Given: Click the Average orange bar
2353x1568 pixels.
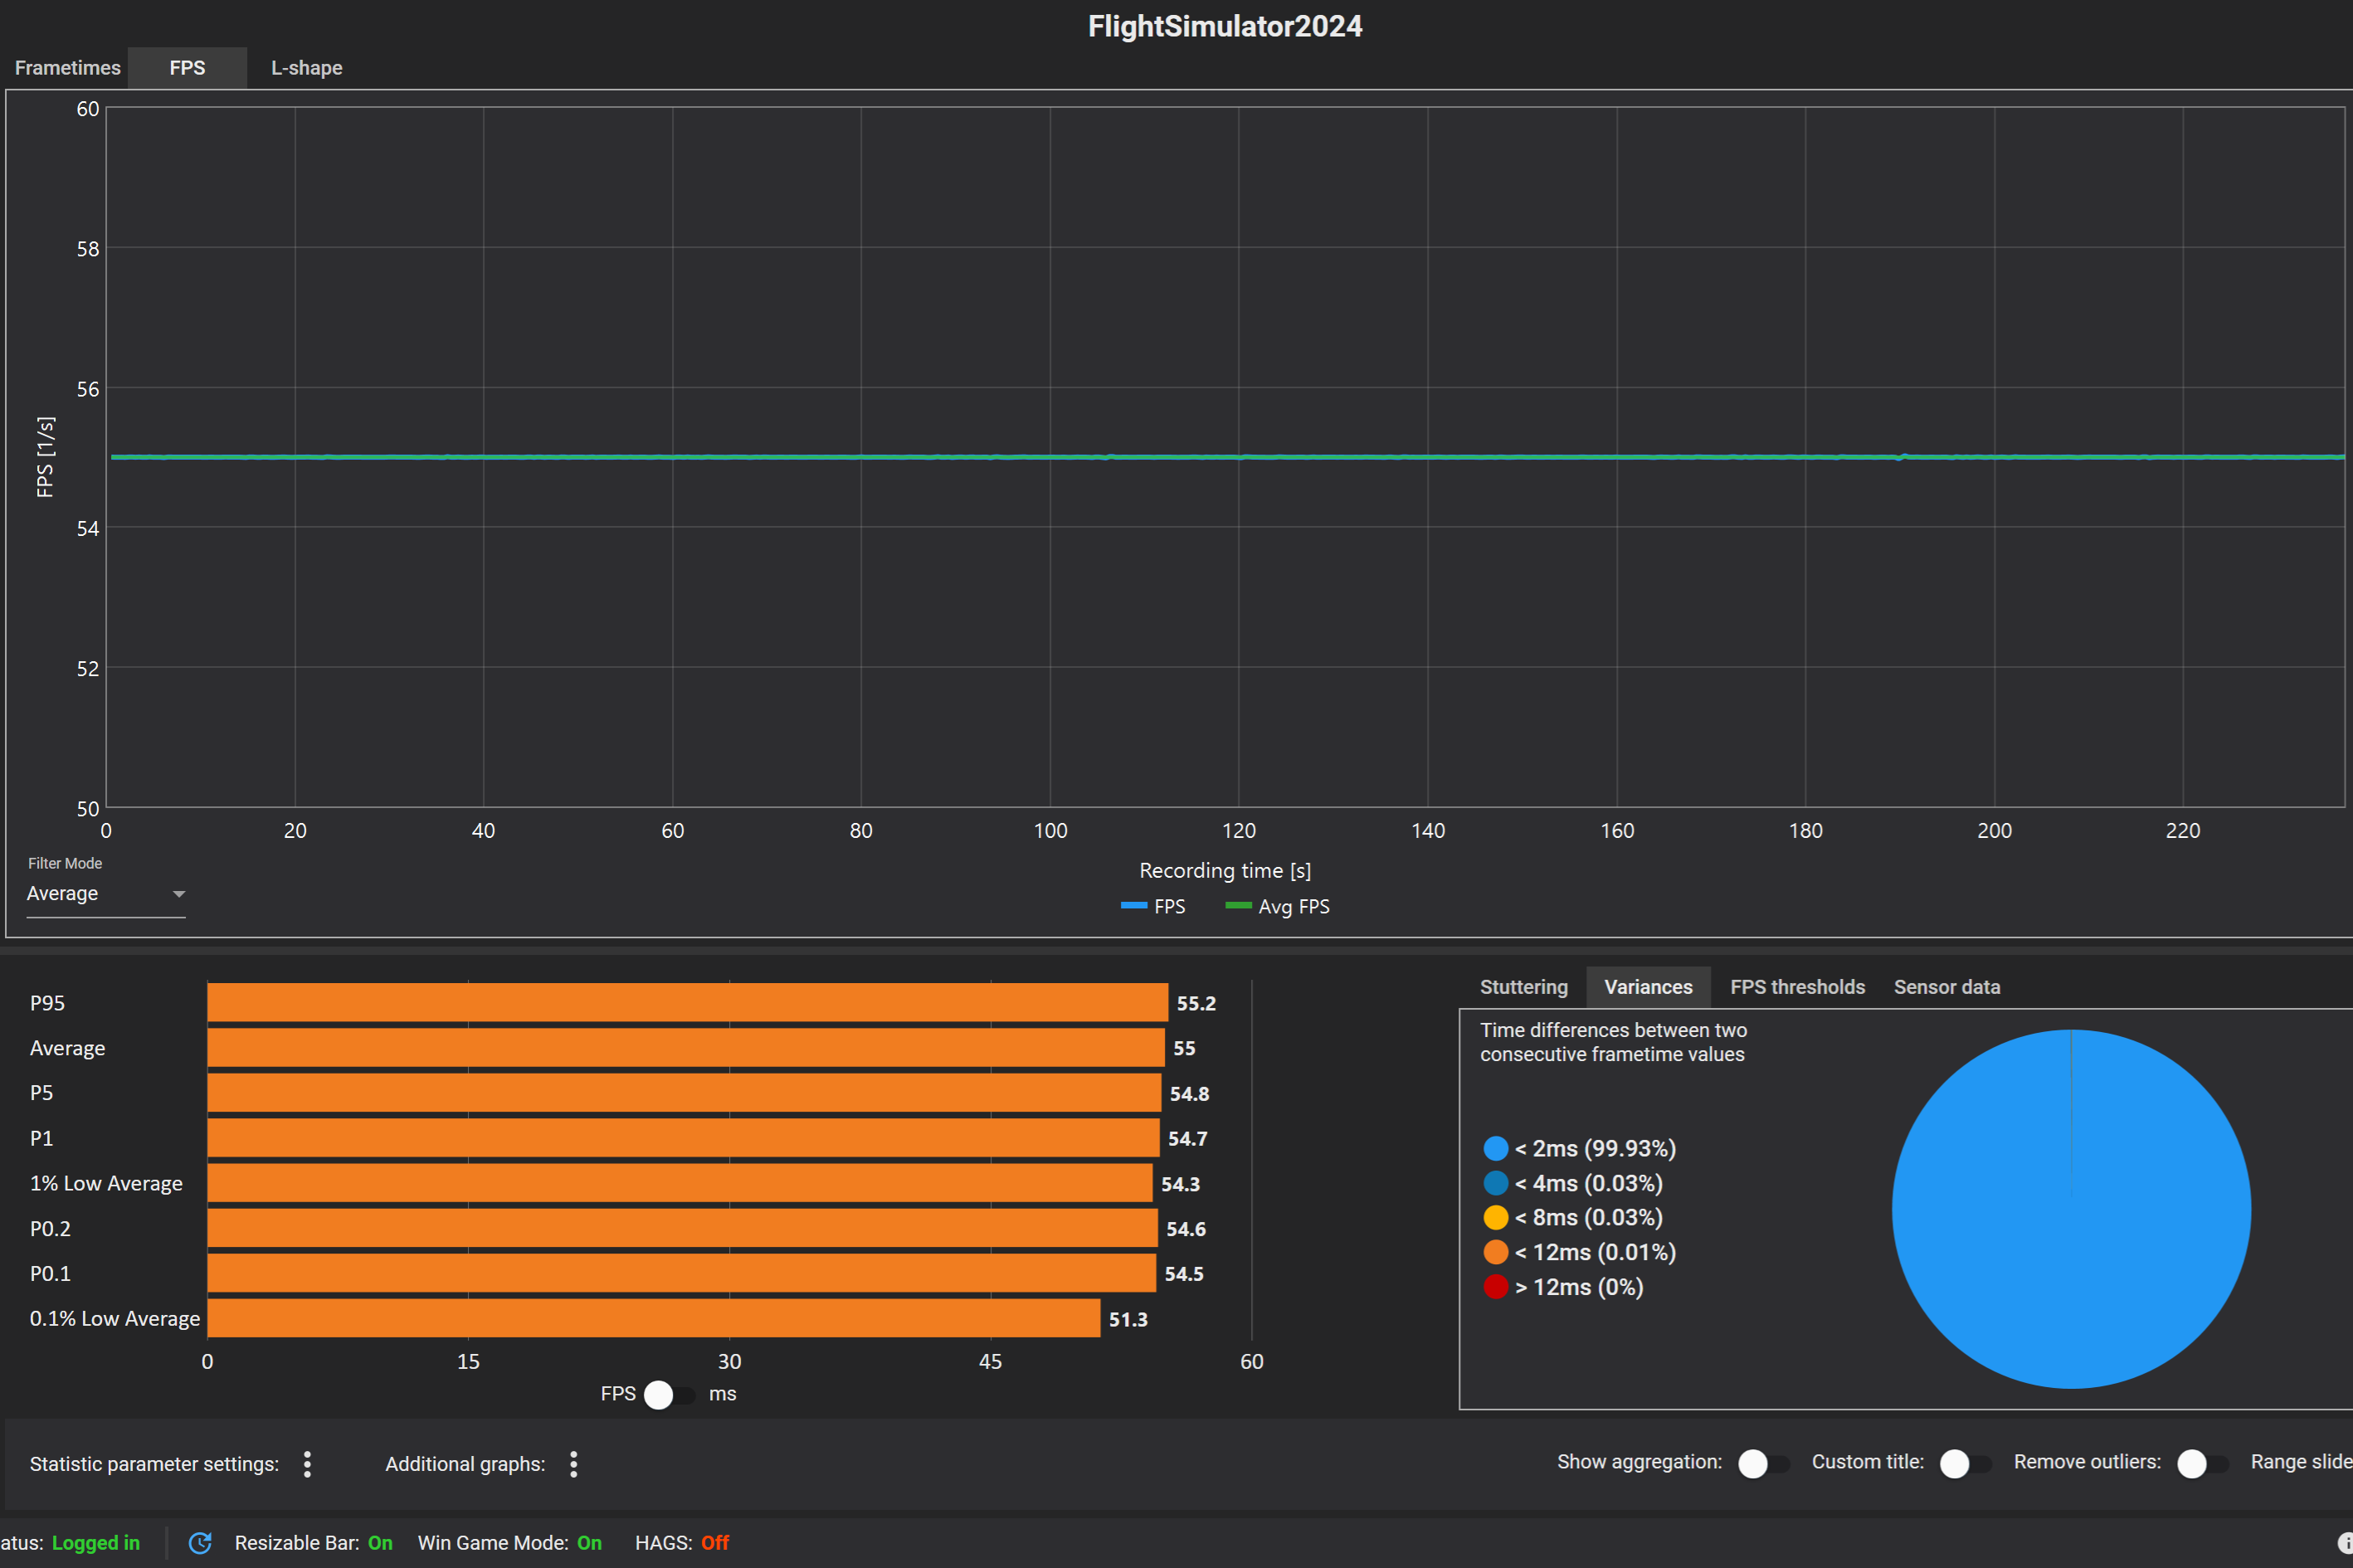Looking at the screenshot, I should 686,1048.
